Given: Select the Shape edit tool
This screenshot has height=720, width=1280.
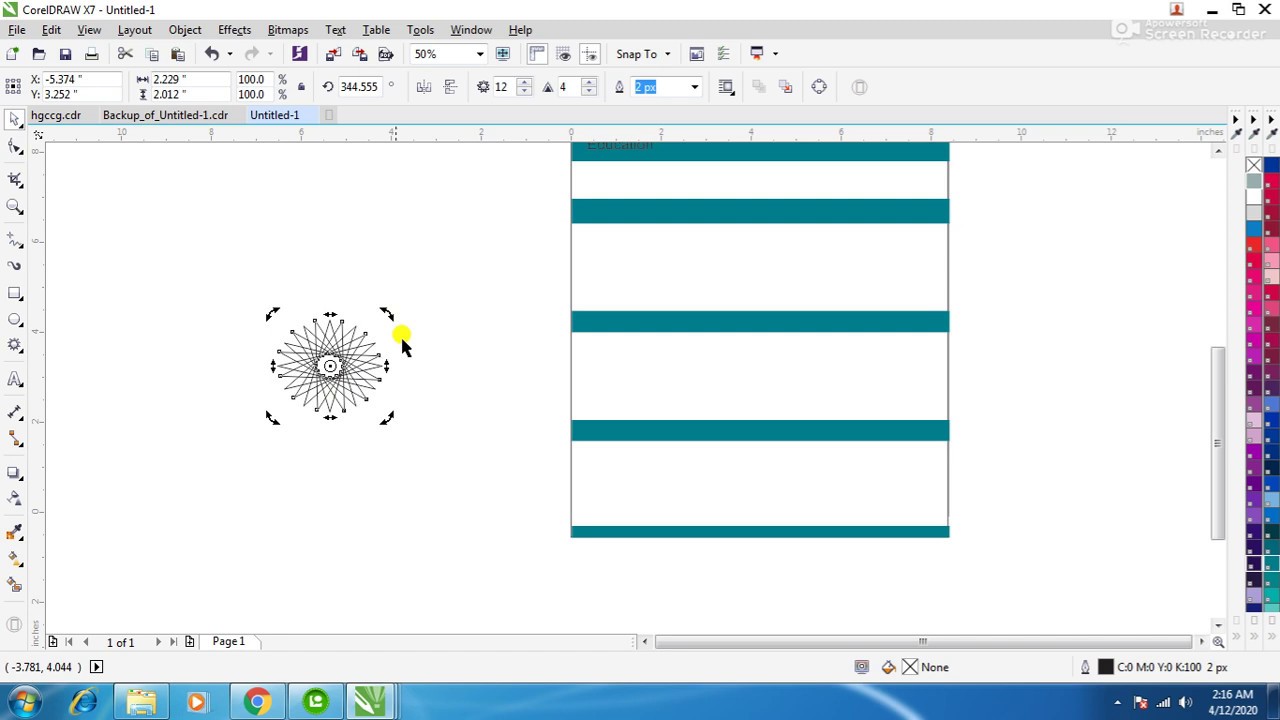Looking at the screenshot, I should tap(15, 147).
